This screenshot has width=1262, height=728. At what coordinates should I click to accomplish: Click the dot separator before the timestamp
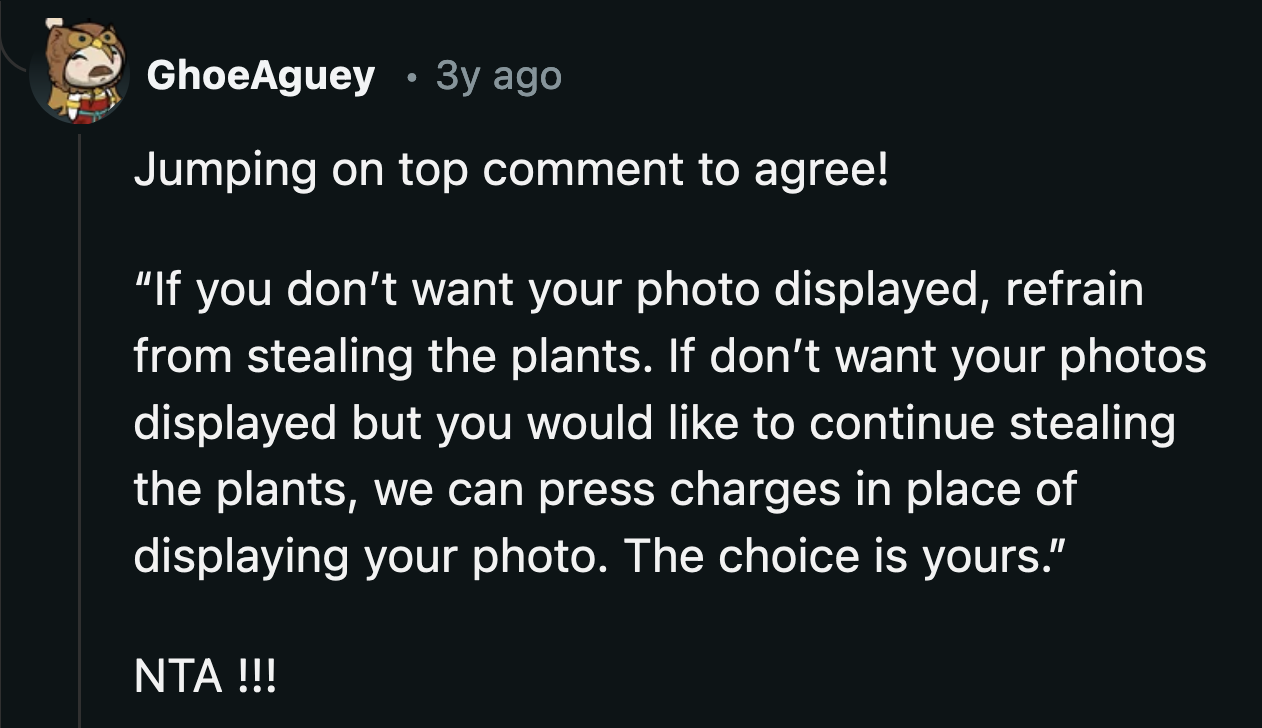411,76
